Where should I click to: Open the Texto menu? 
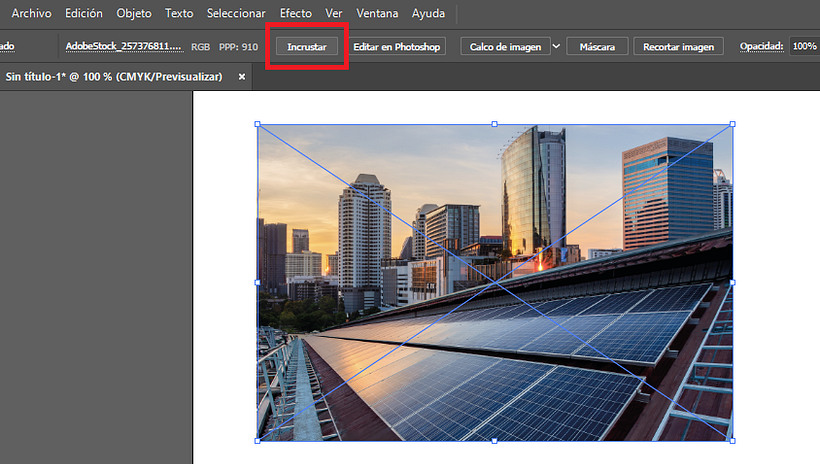pyautogui.click(x=179, y=14)
